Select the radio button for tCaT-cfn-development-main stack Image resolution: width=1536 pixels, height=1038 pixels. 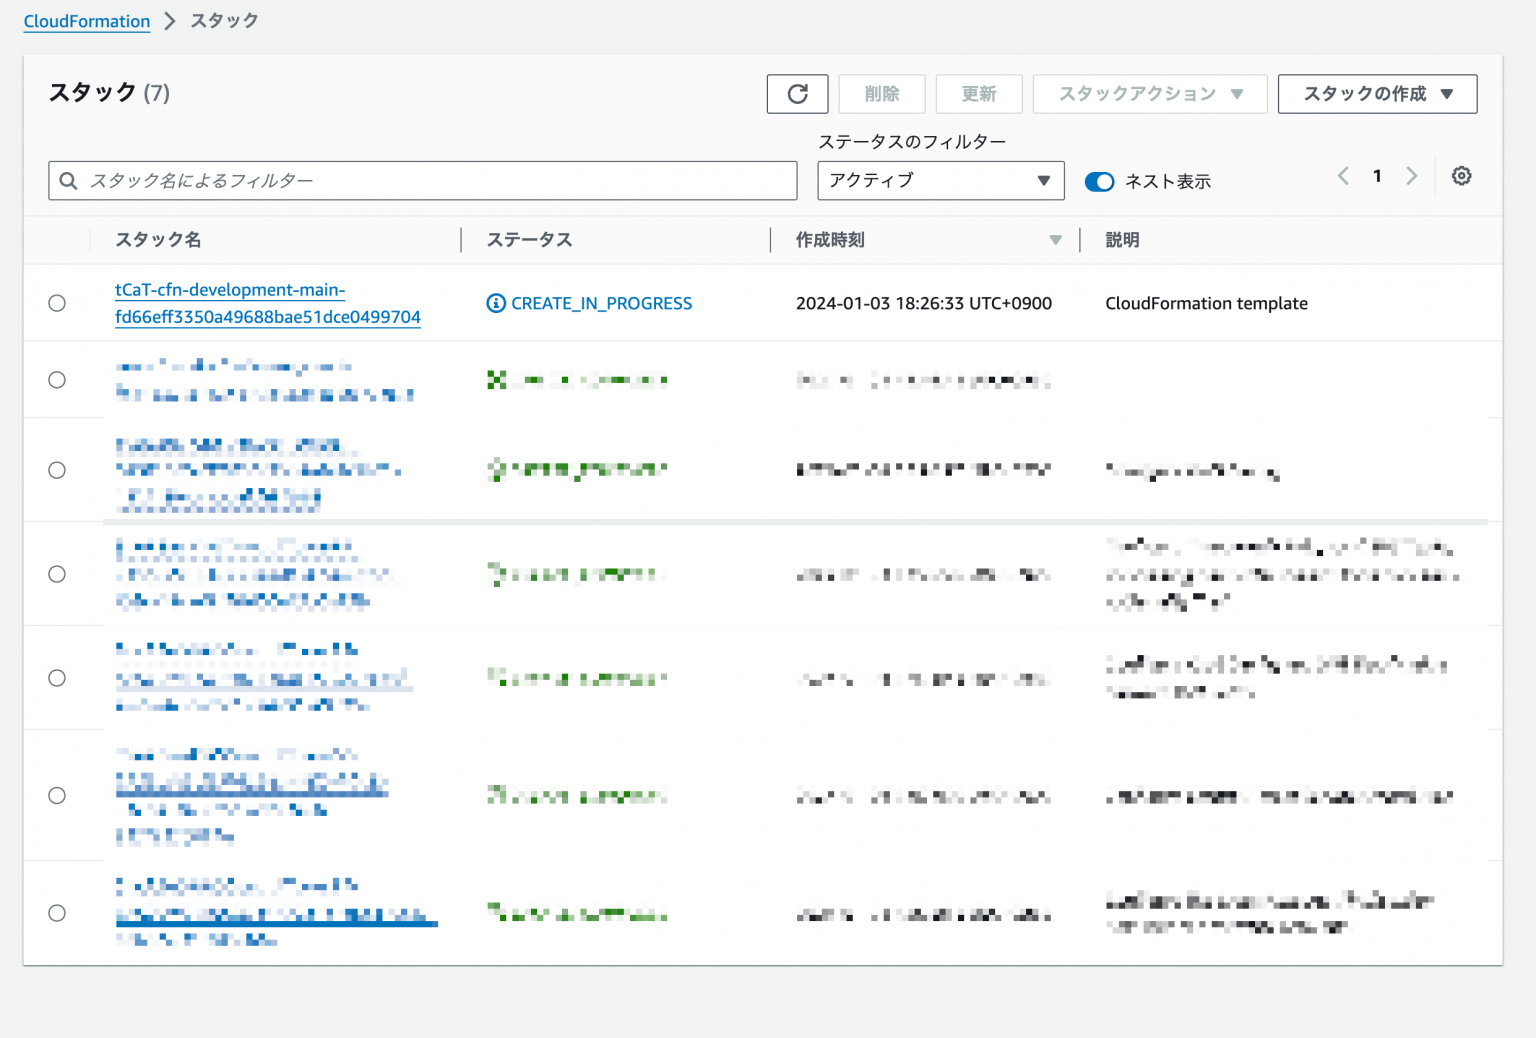[57, 303]
